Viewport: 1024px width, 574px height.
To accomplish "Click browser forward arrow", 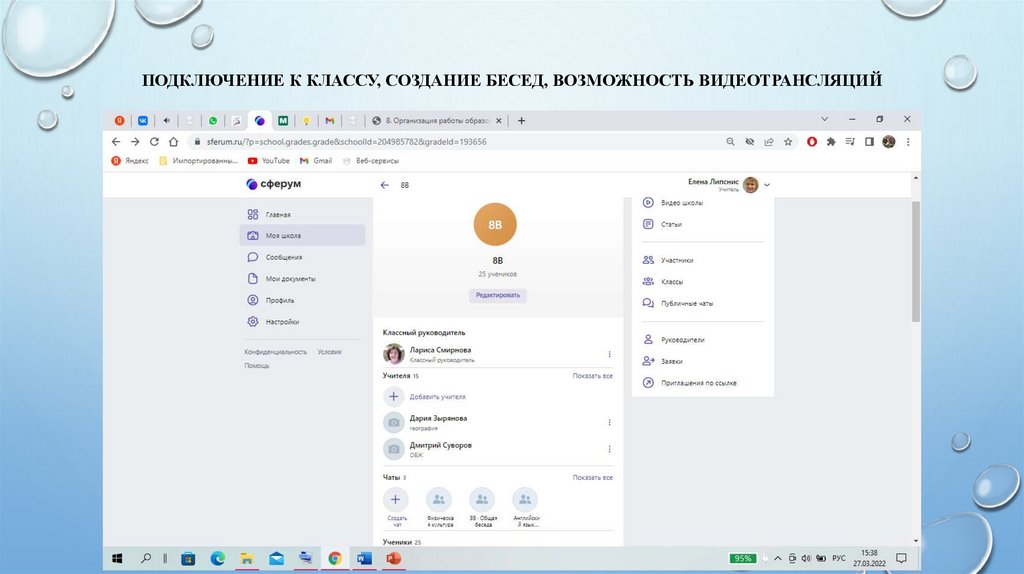I will 135,142.
